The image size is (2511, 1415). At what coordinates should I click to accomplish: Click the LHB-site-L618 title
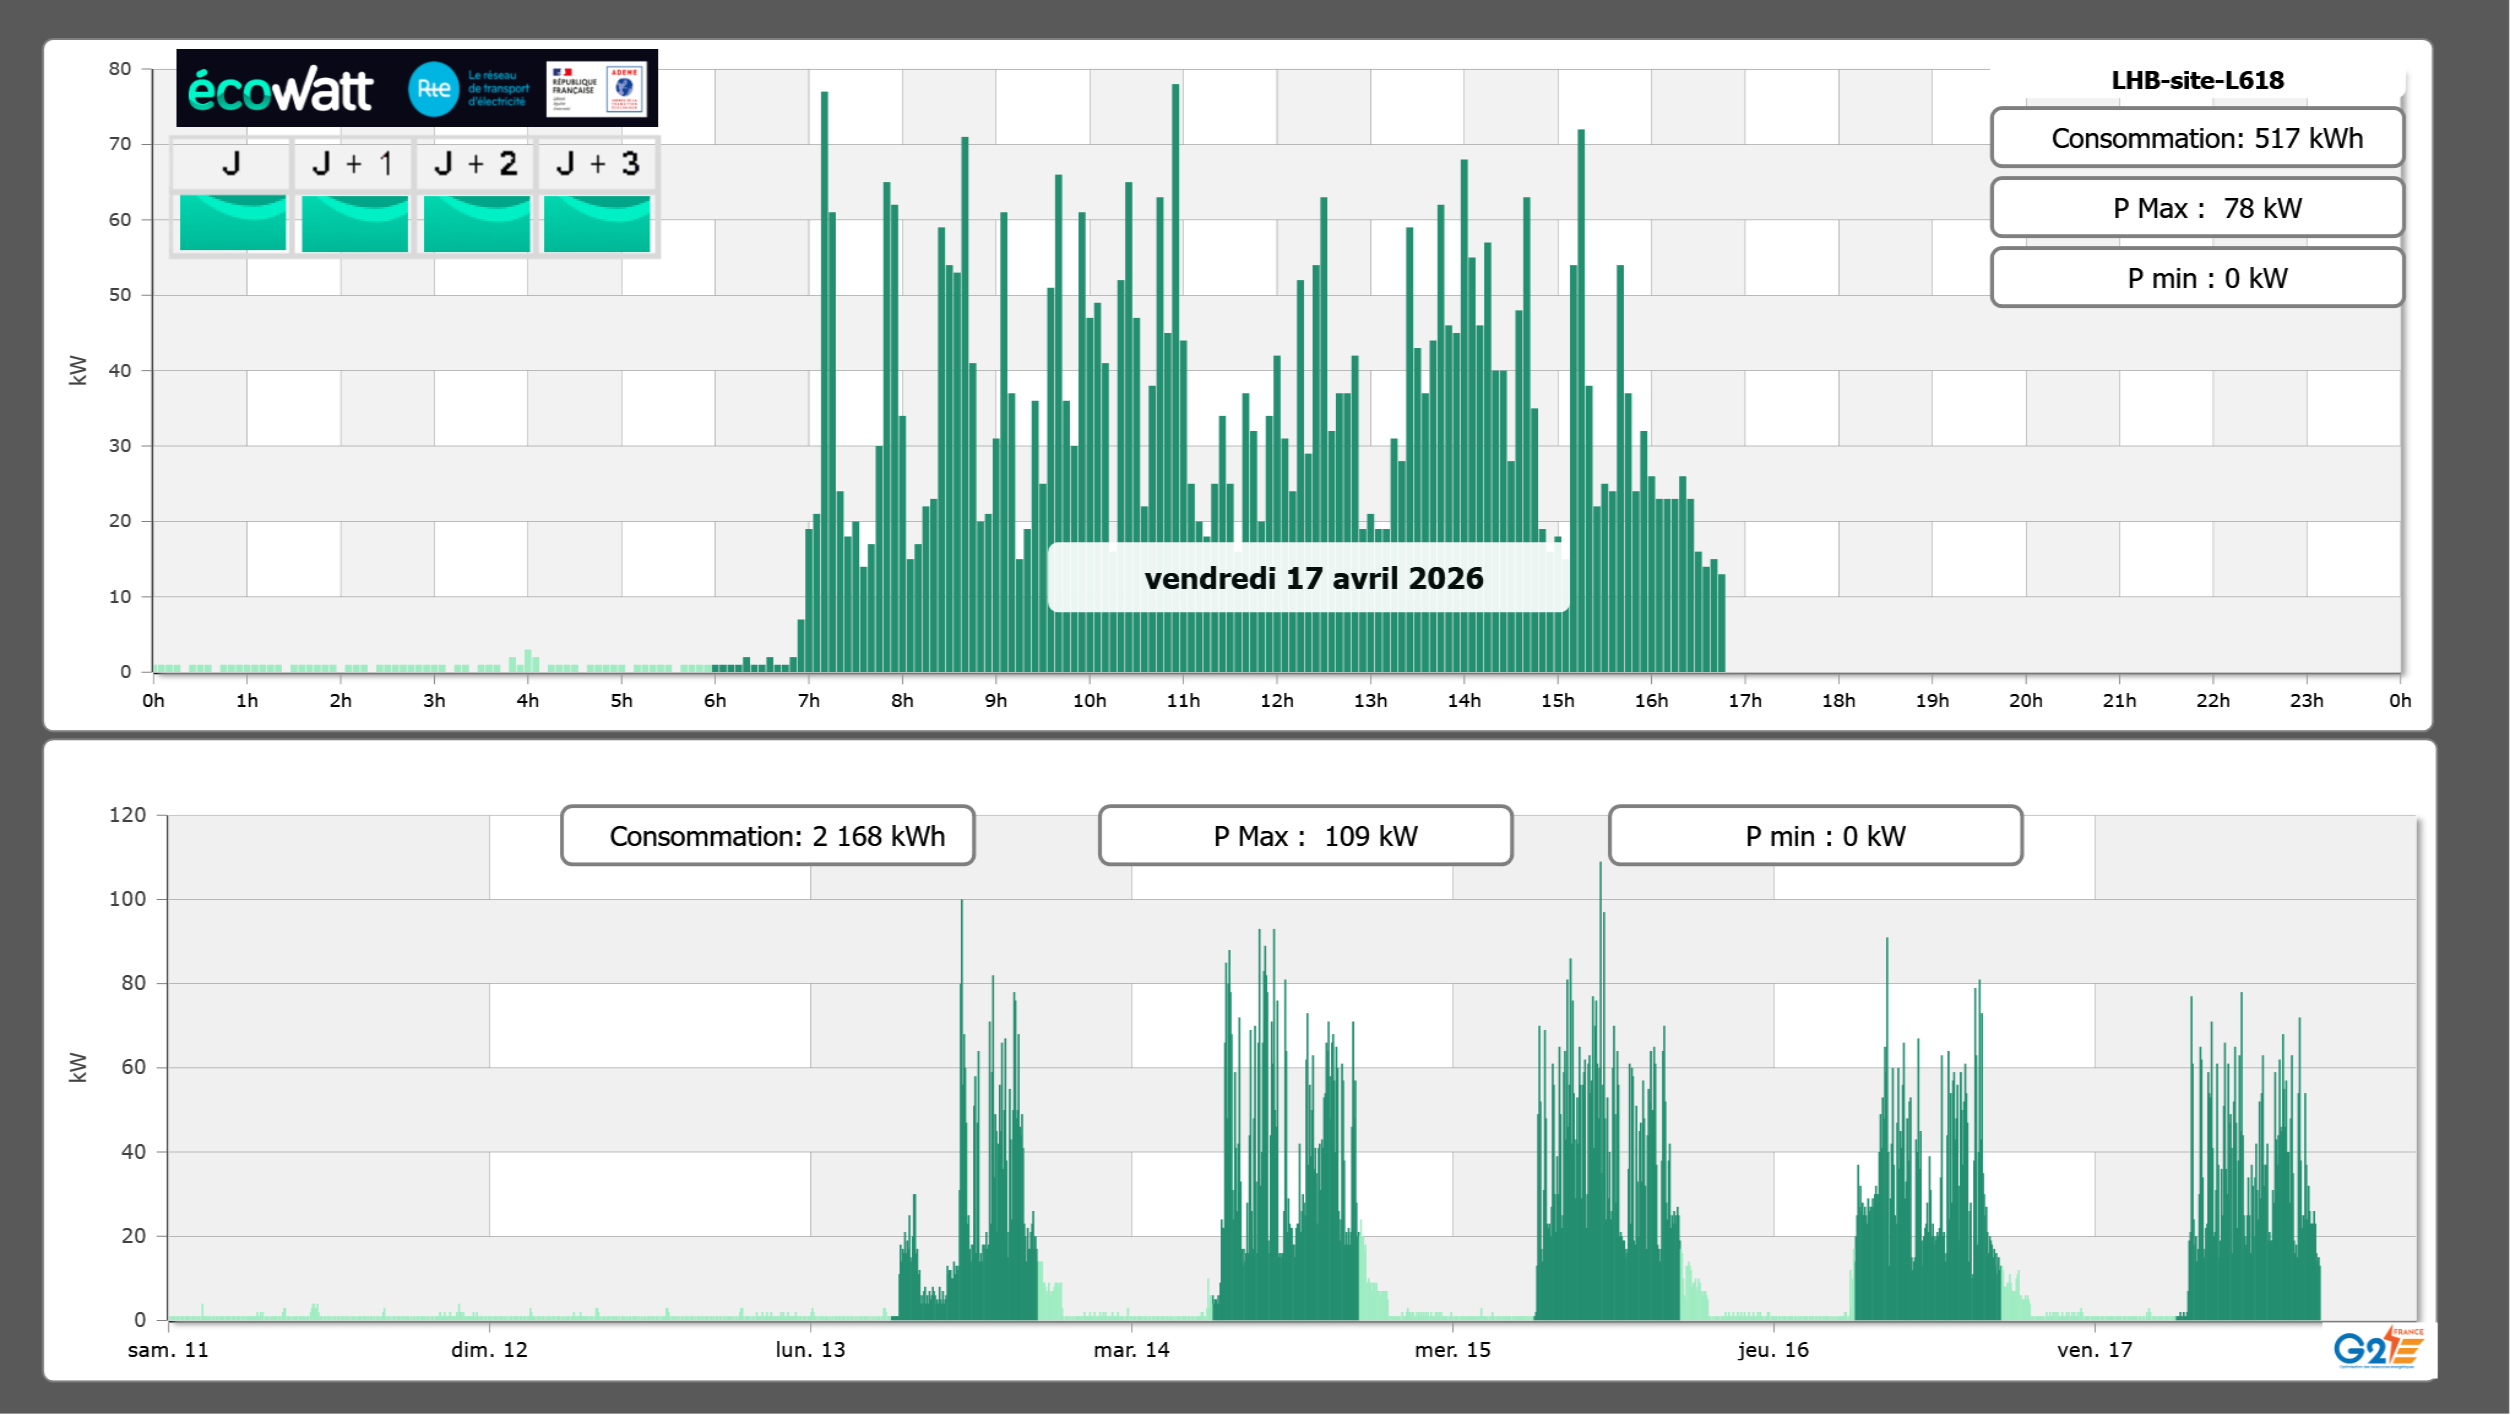click(2197, 80)
